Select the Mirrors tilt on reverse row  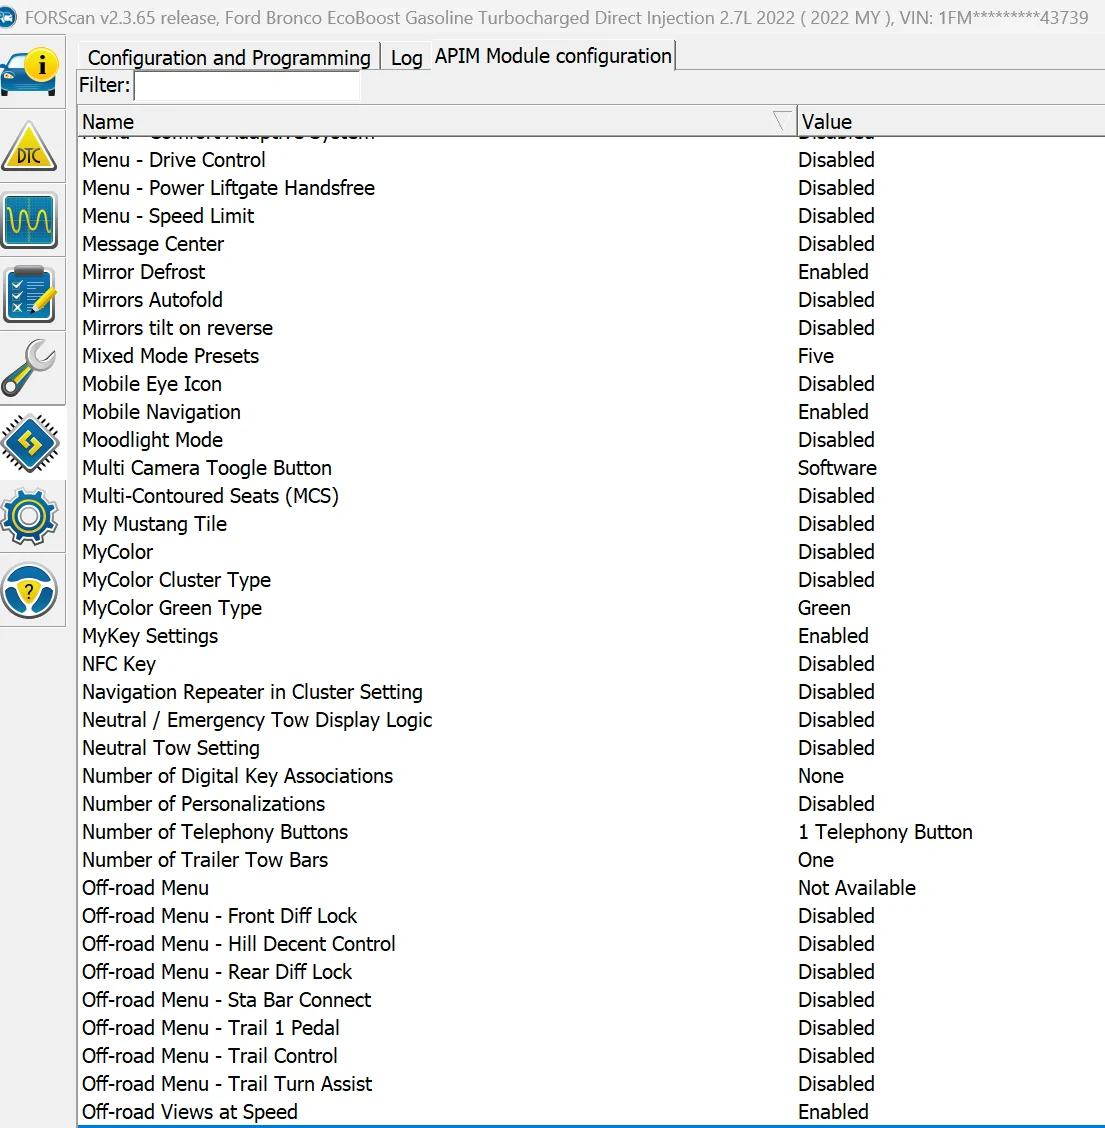[x=591, y=328]
